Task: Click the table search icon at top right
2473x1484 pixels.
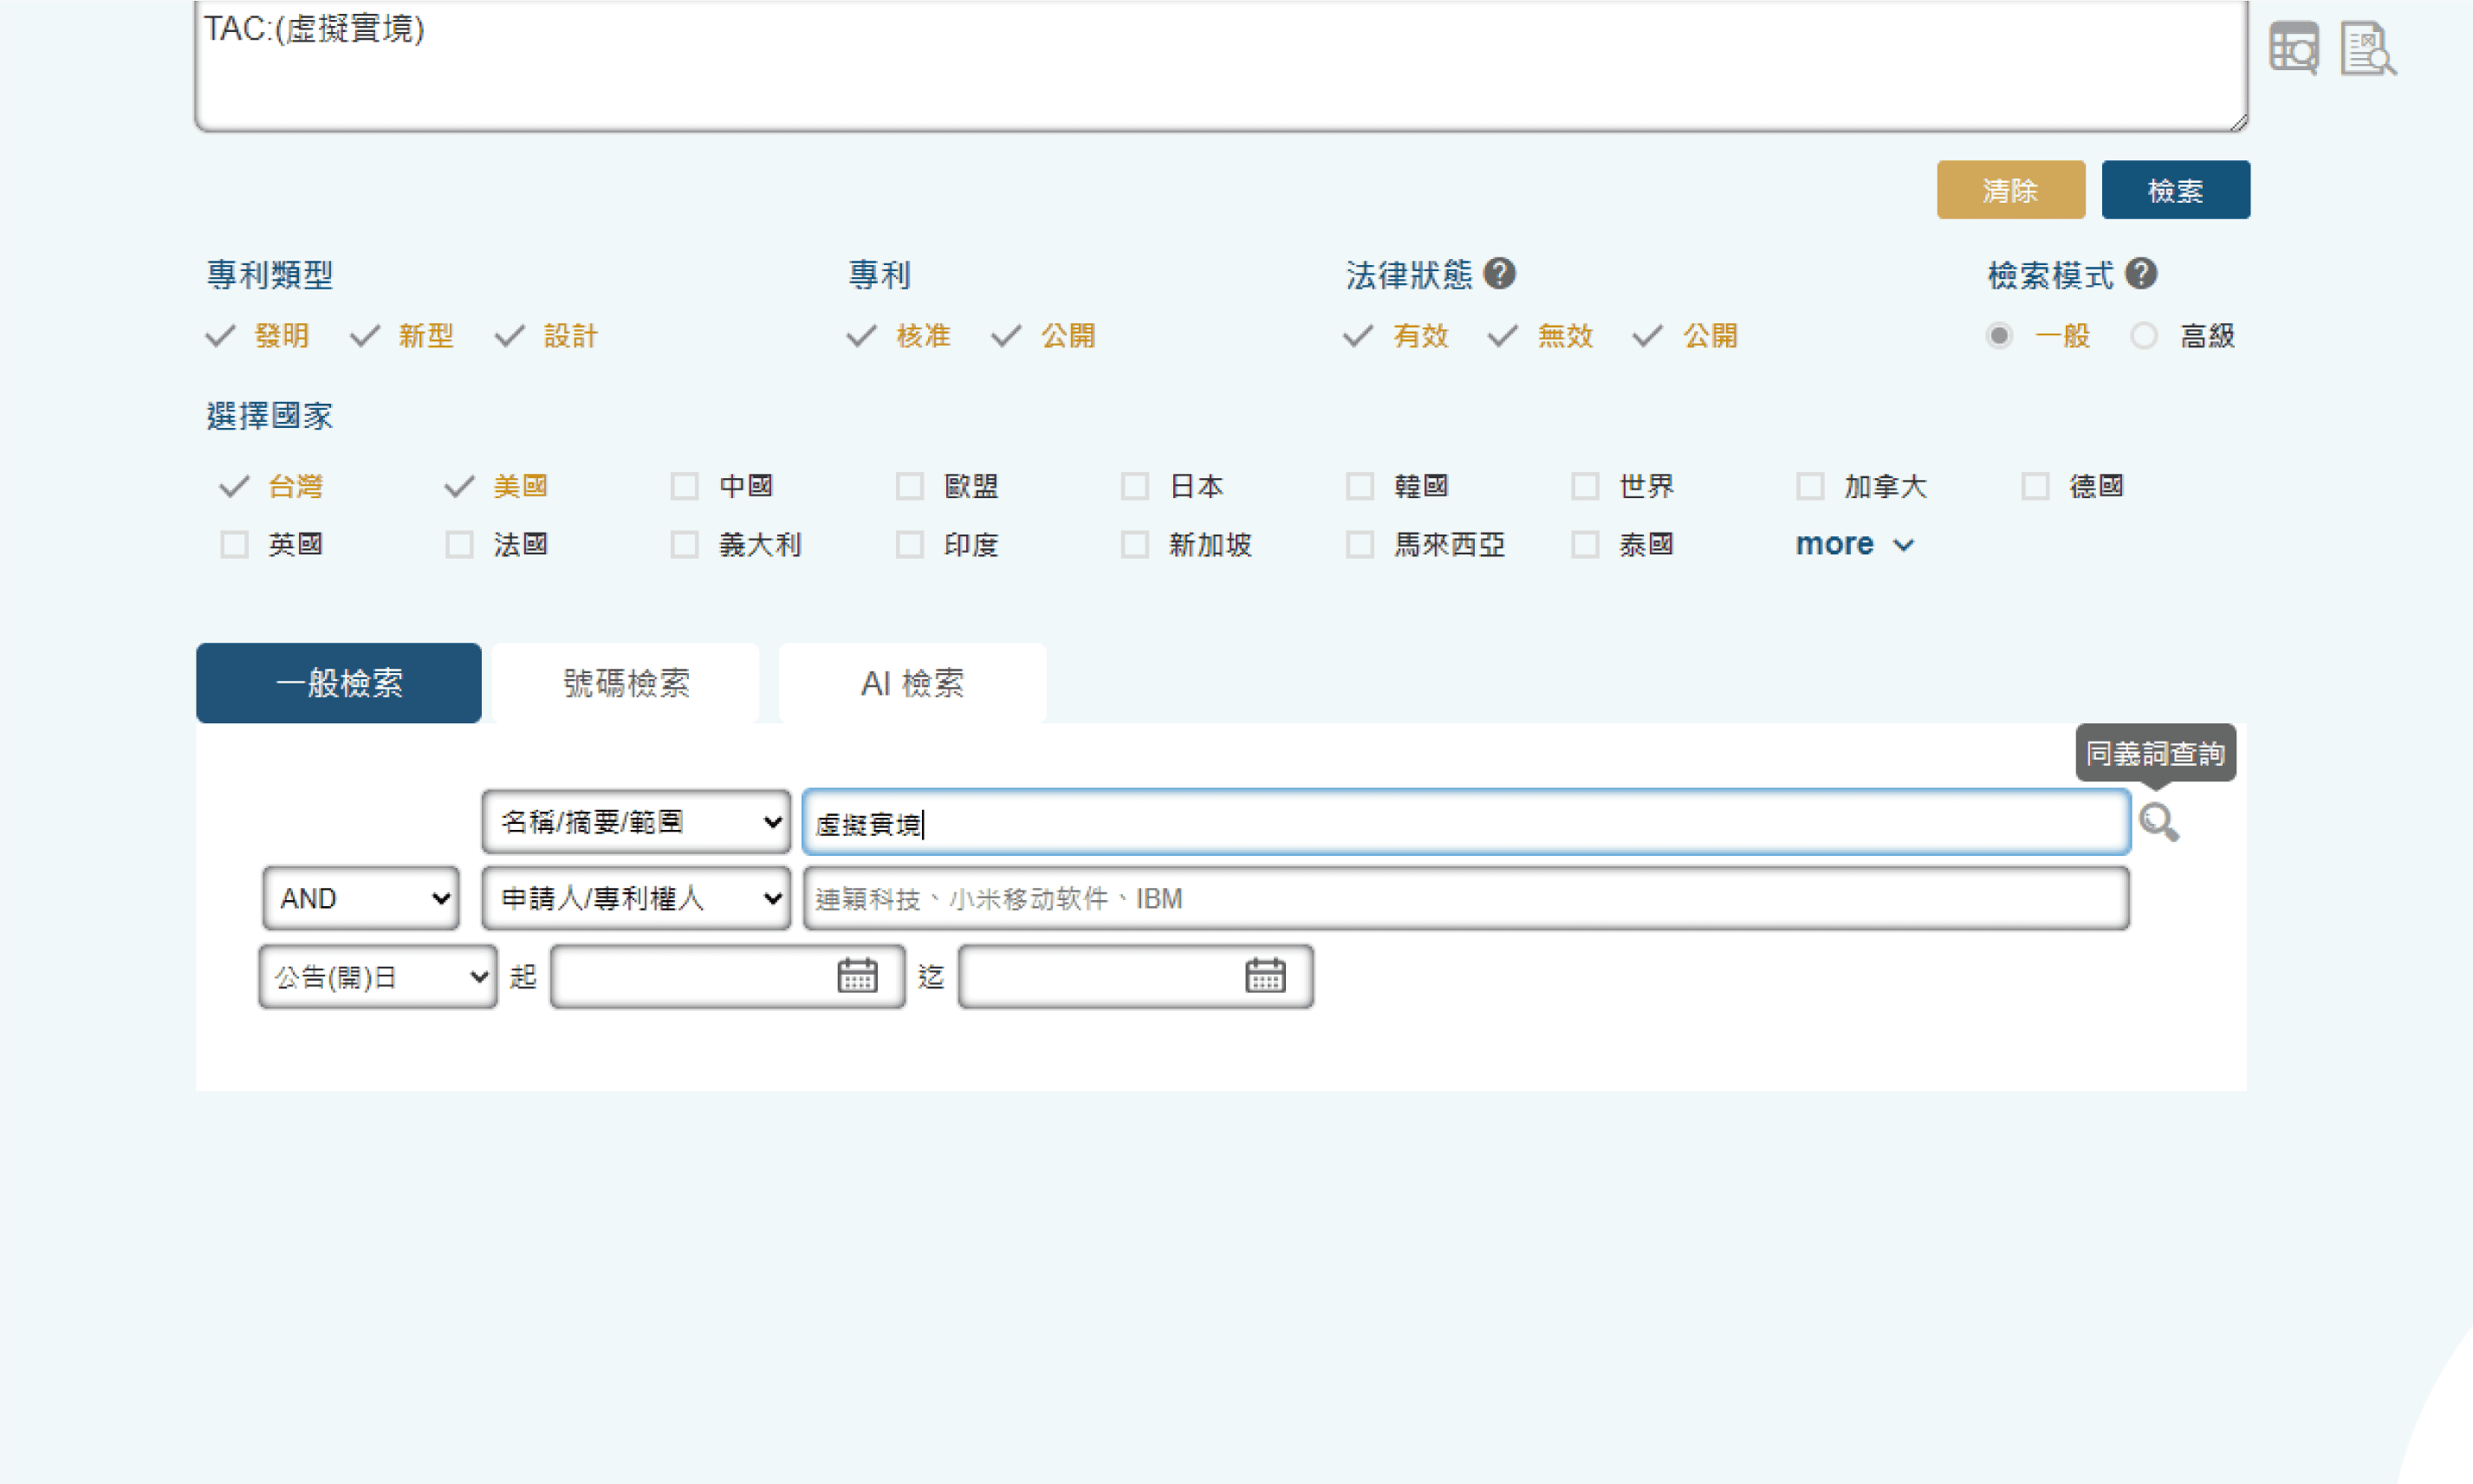Action: [x=2293, y=48]
